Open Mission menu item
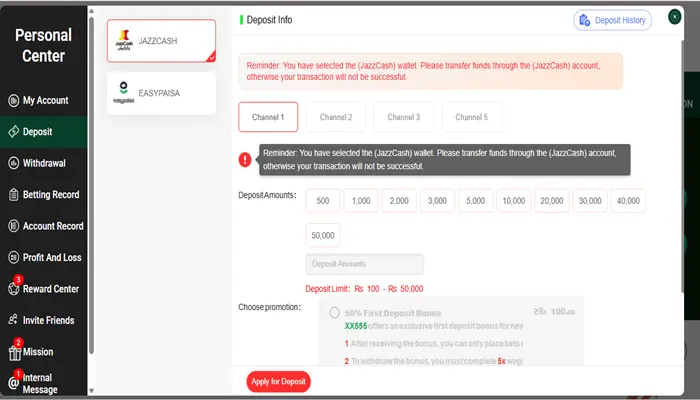 click(x=43, y=352)
